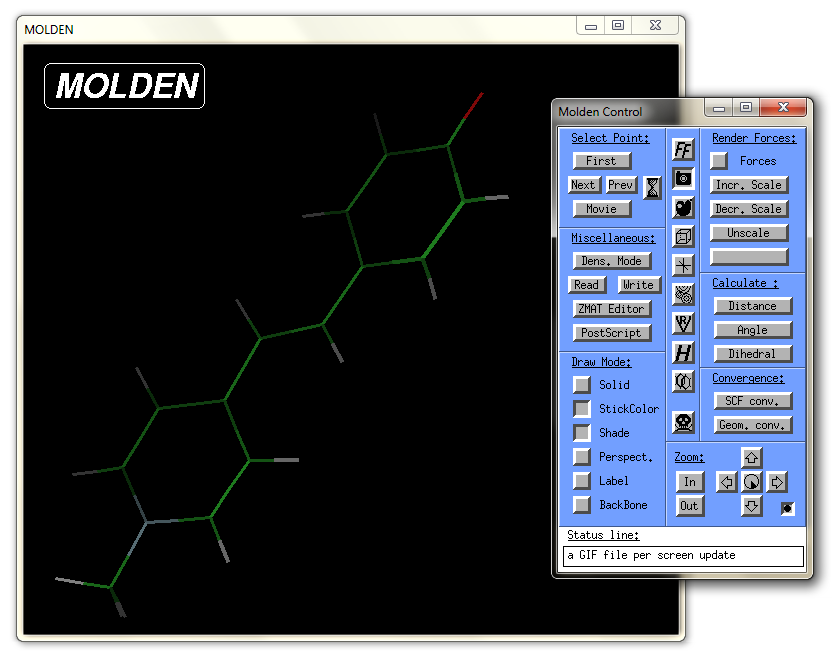This screenshot has width=834, height=658.
Task: Click the camera snapshot icon
Action: pos(683,178)
